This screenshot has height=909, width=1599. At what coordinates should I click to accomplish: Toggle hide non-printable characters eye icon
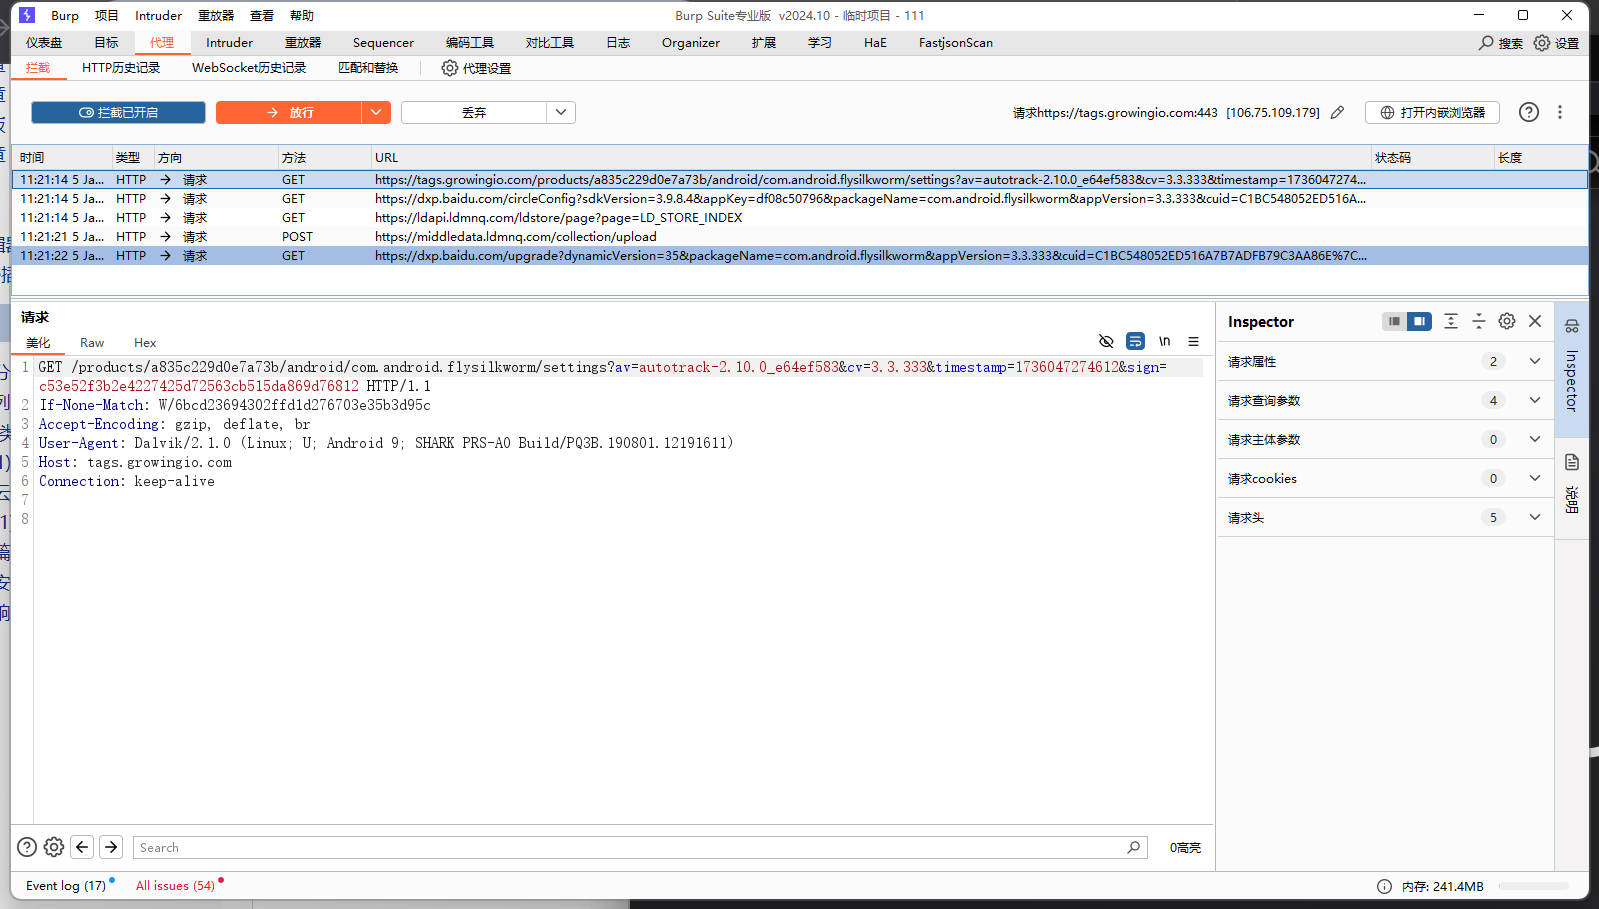pyautogui.click(x=1106, y=341)
